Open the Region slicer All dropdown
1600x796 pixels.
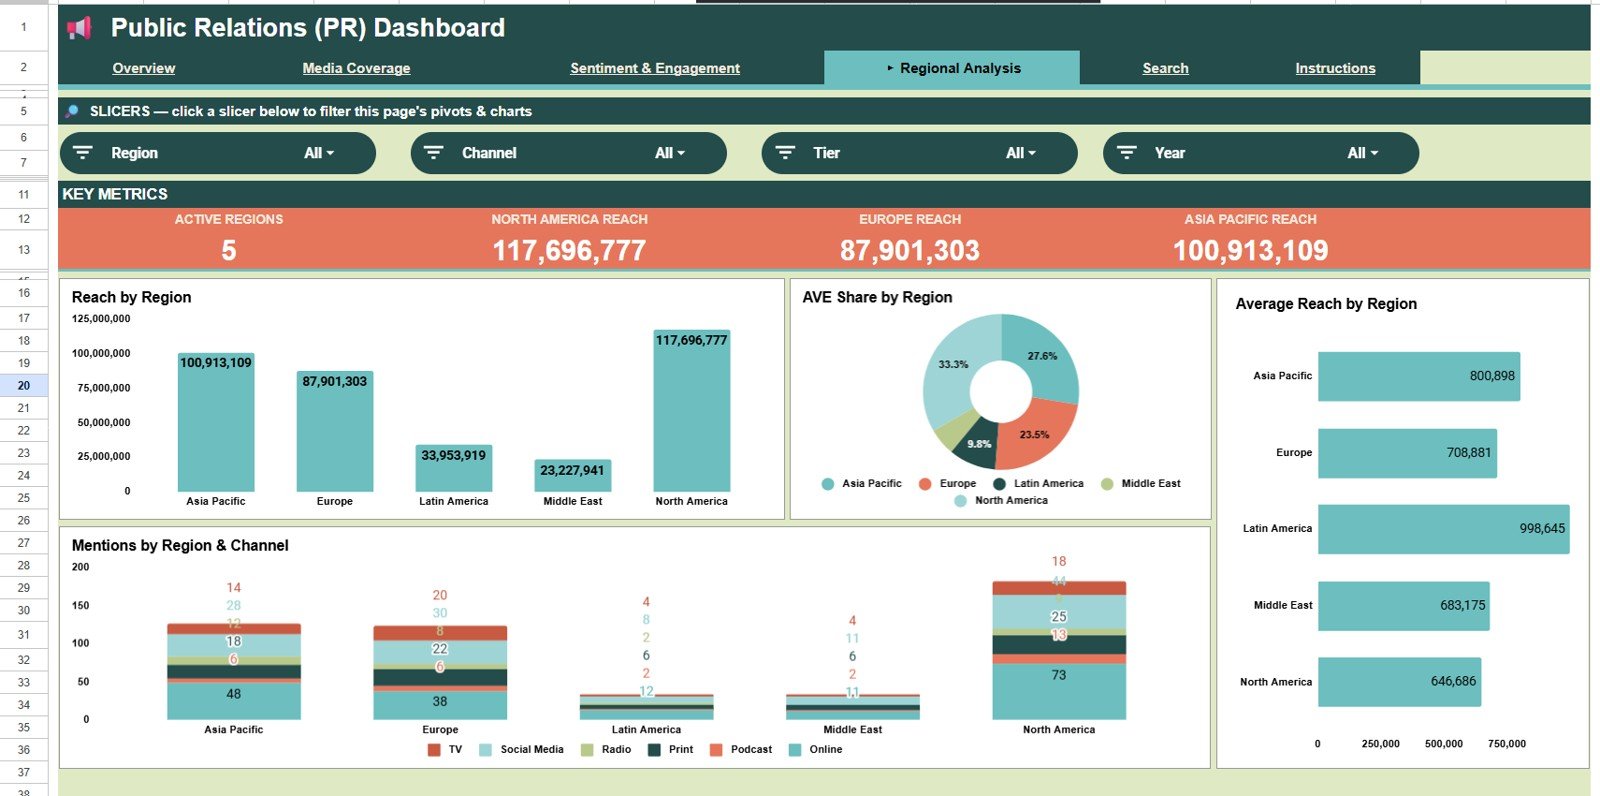click(319, 153)
